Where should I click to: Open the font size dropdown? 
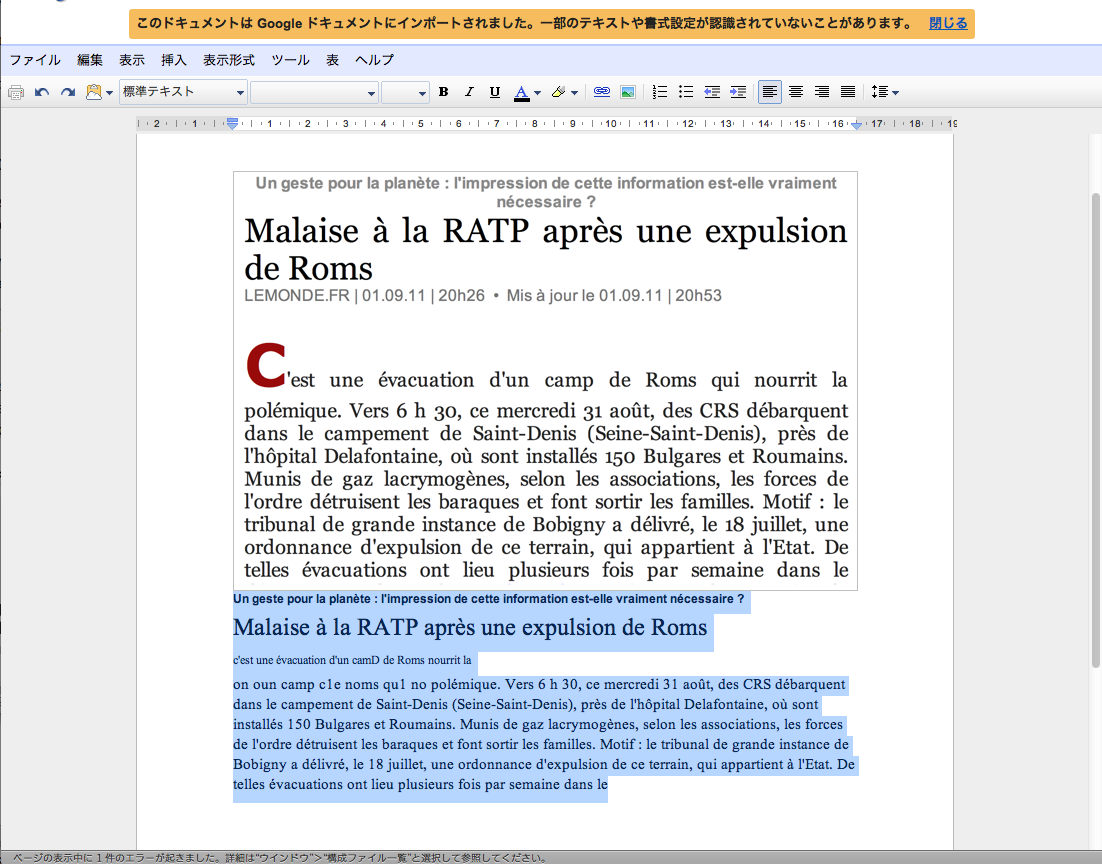[x=405, y=92]
